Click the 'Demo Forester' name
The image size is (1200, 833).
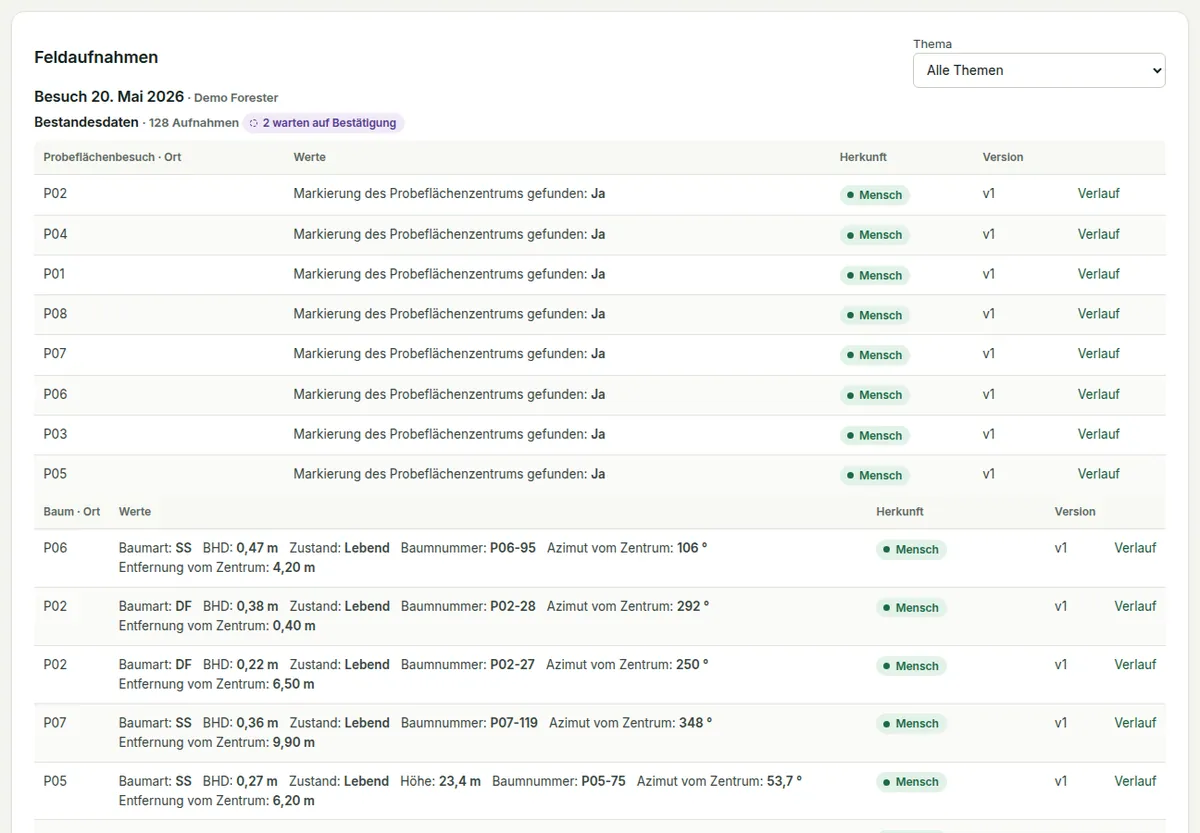(236, 98)
